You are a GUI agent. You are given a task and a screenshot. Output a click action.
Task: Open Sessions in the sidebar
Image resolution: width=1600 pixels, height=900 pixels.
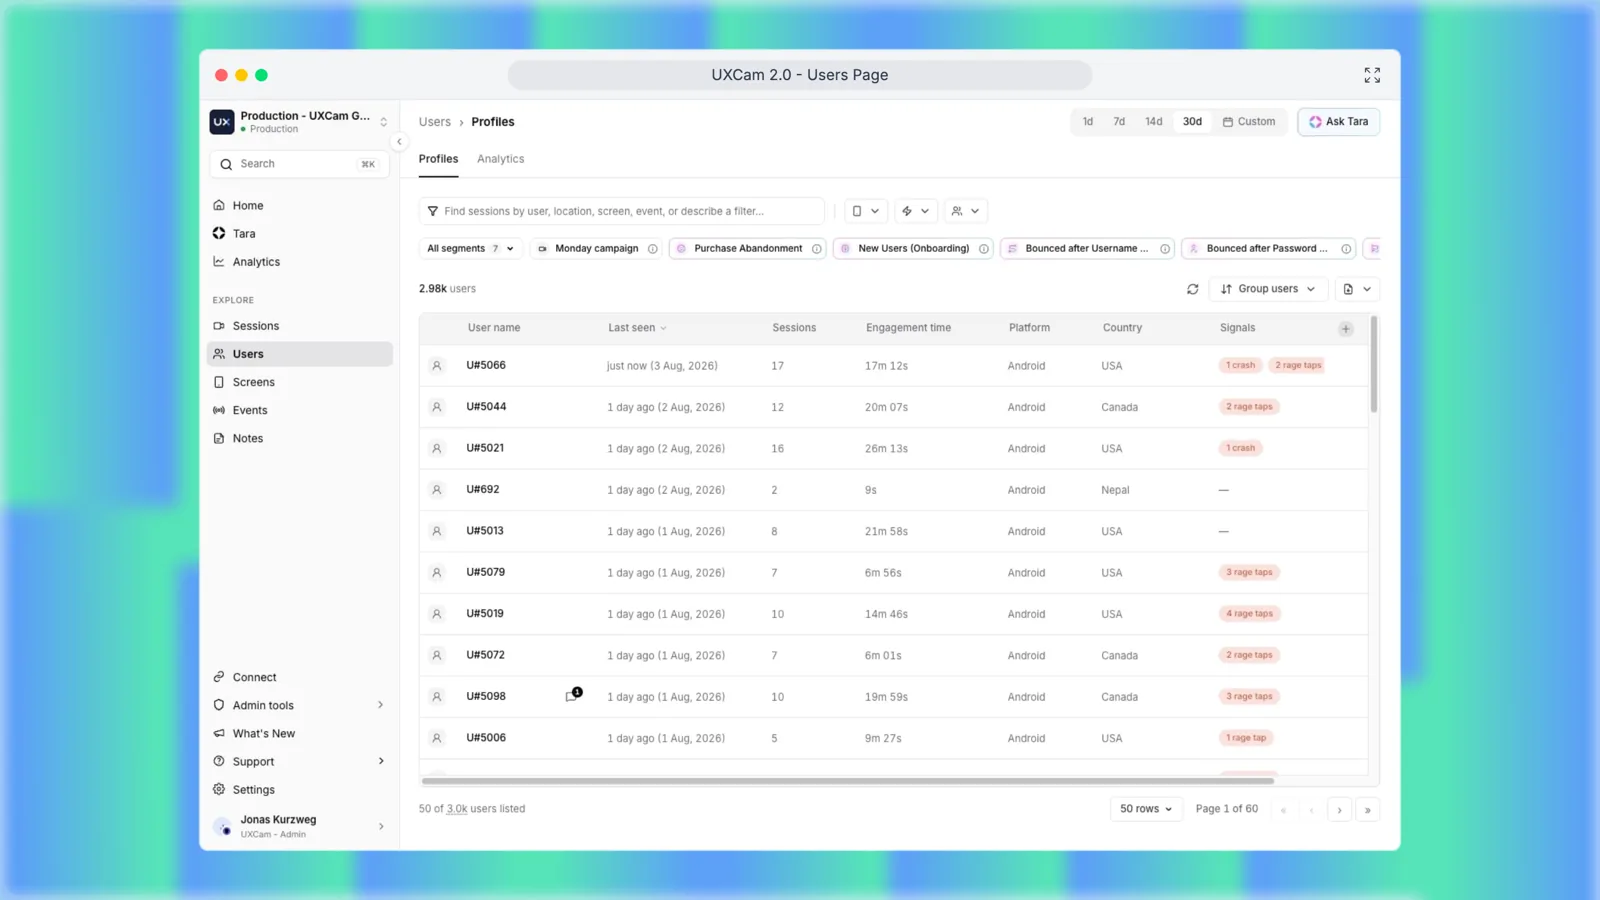tap(300, 326)
